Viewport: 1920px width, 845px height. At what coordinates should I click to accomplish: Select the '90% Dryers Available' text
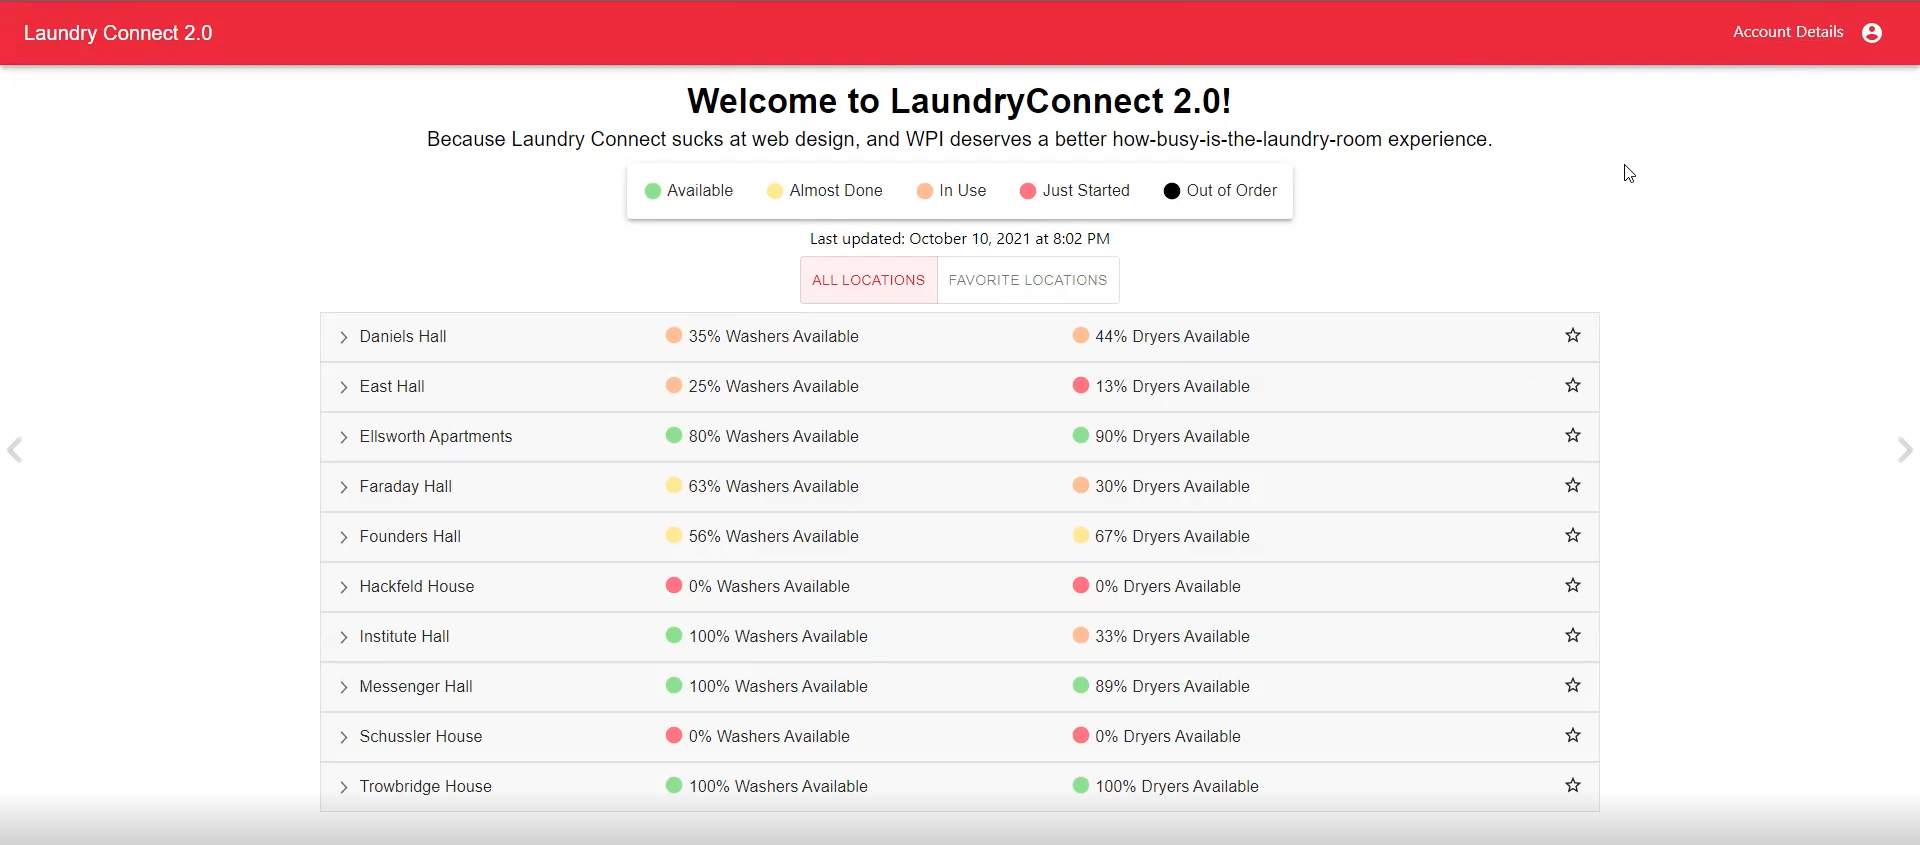tap(1172, 437)
